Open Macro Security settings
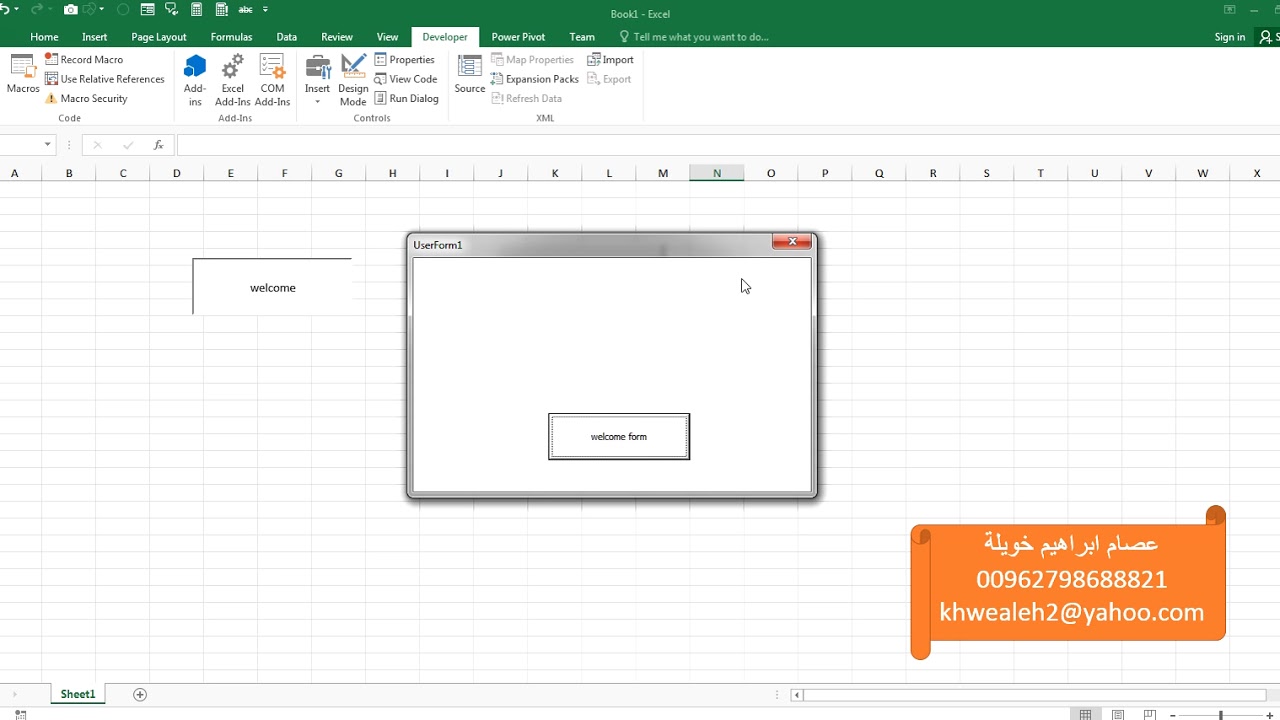 [86, 99]
